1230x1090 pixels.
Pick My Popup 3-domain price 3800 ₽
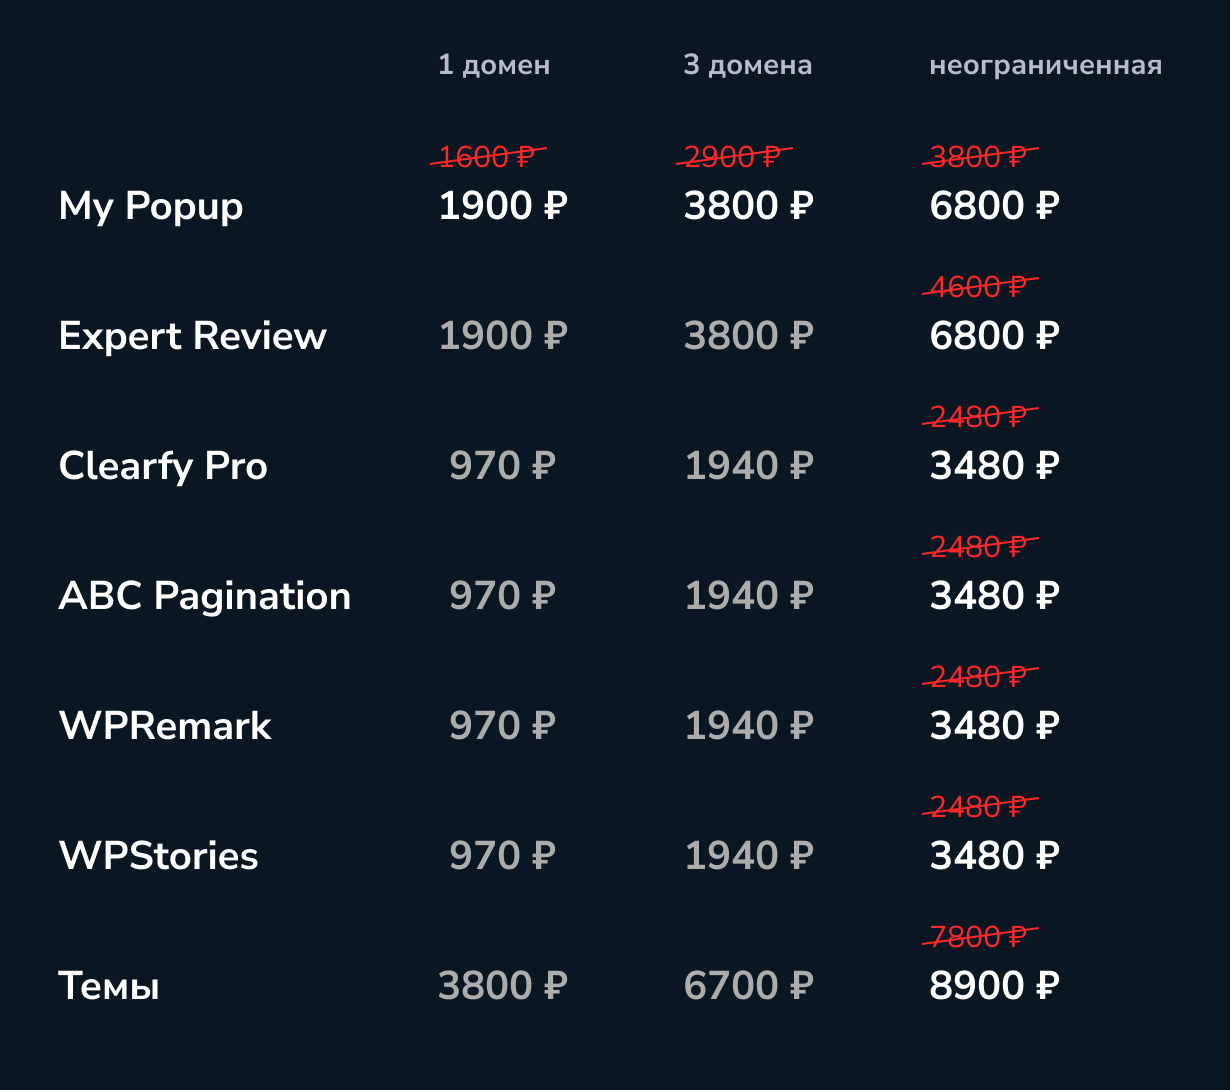[x=748, y=206]
